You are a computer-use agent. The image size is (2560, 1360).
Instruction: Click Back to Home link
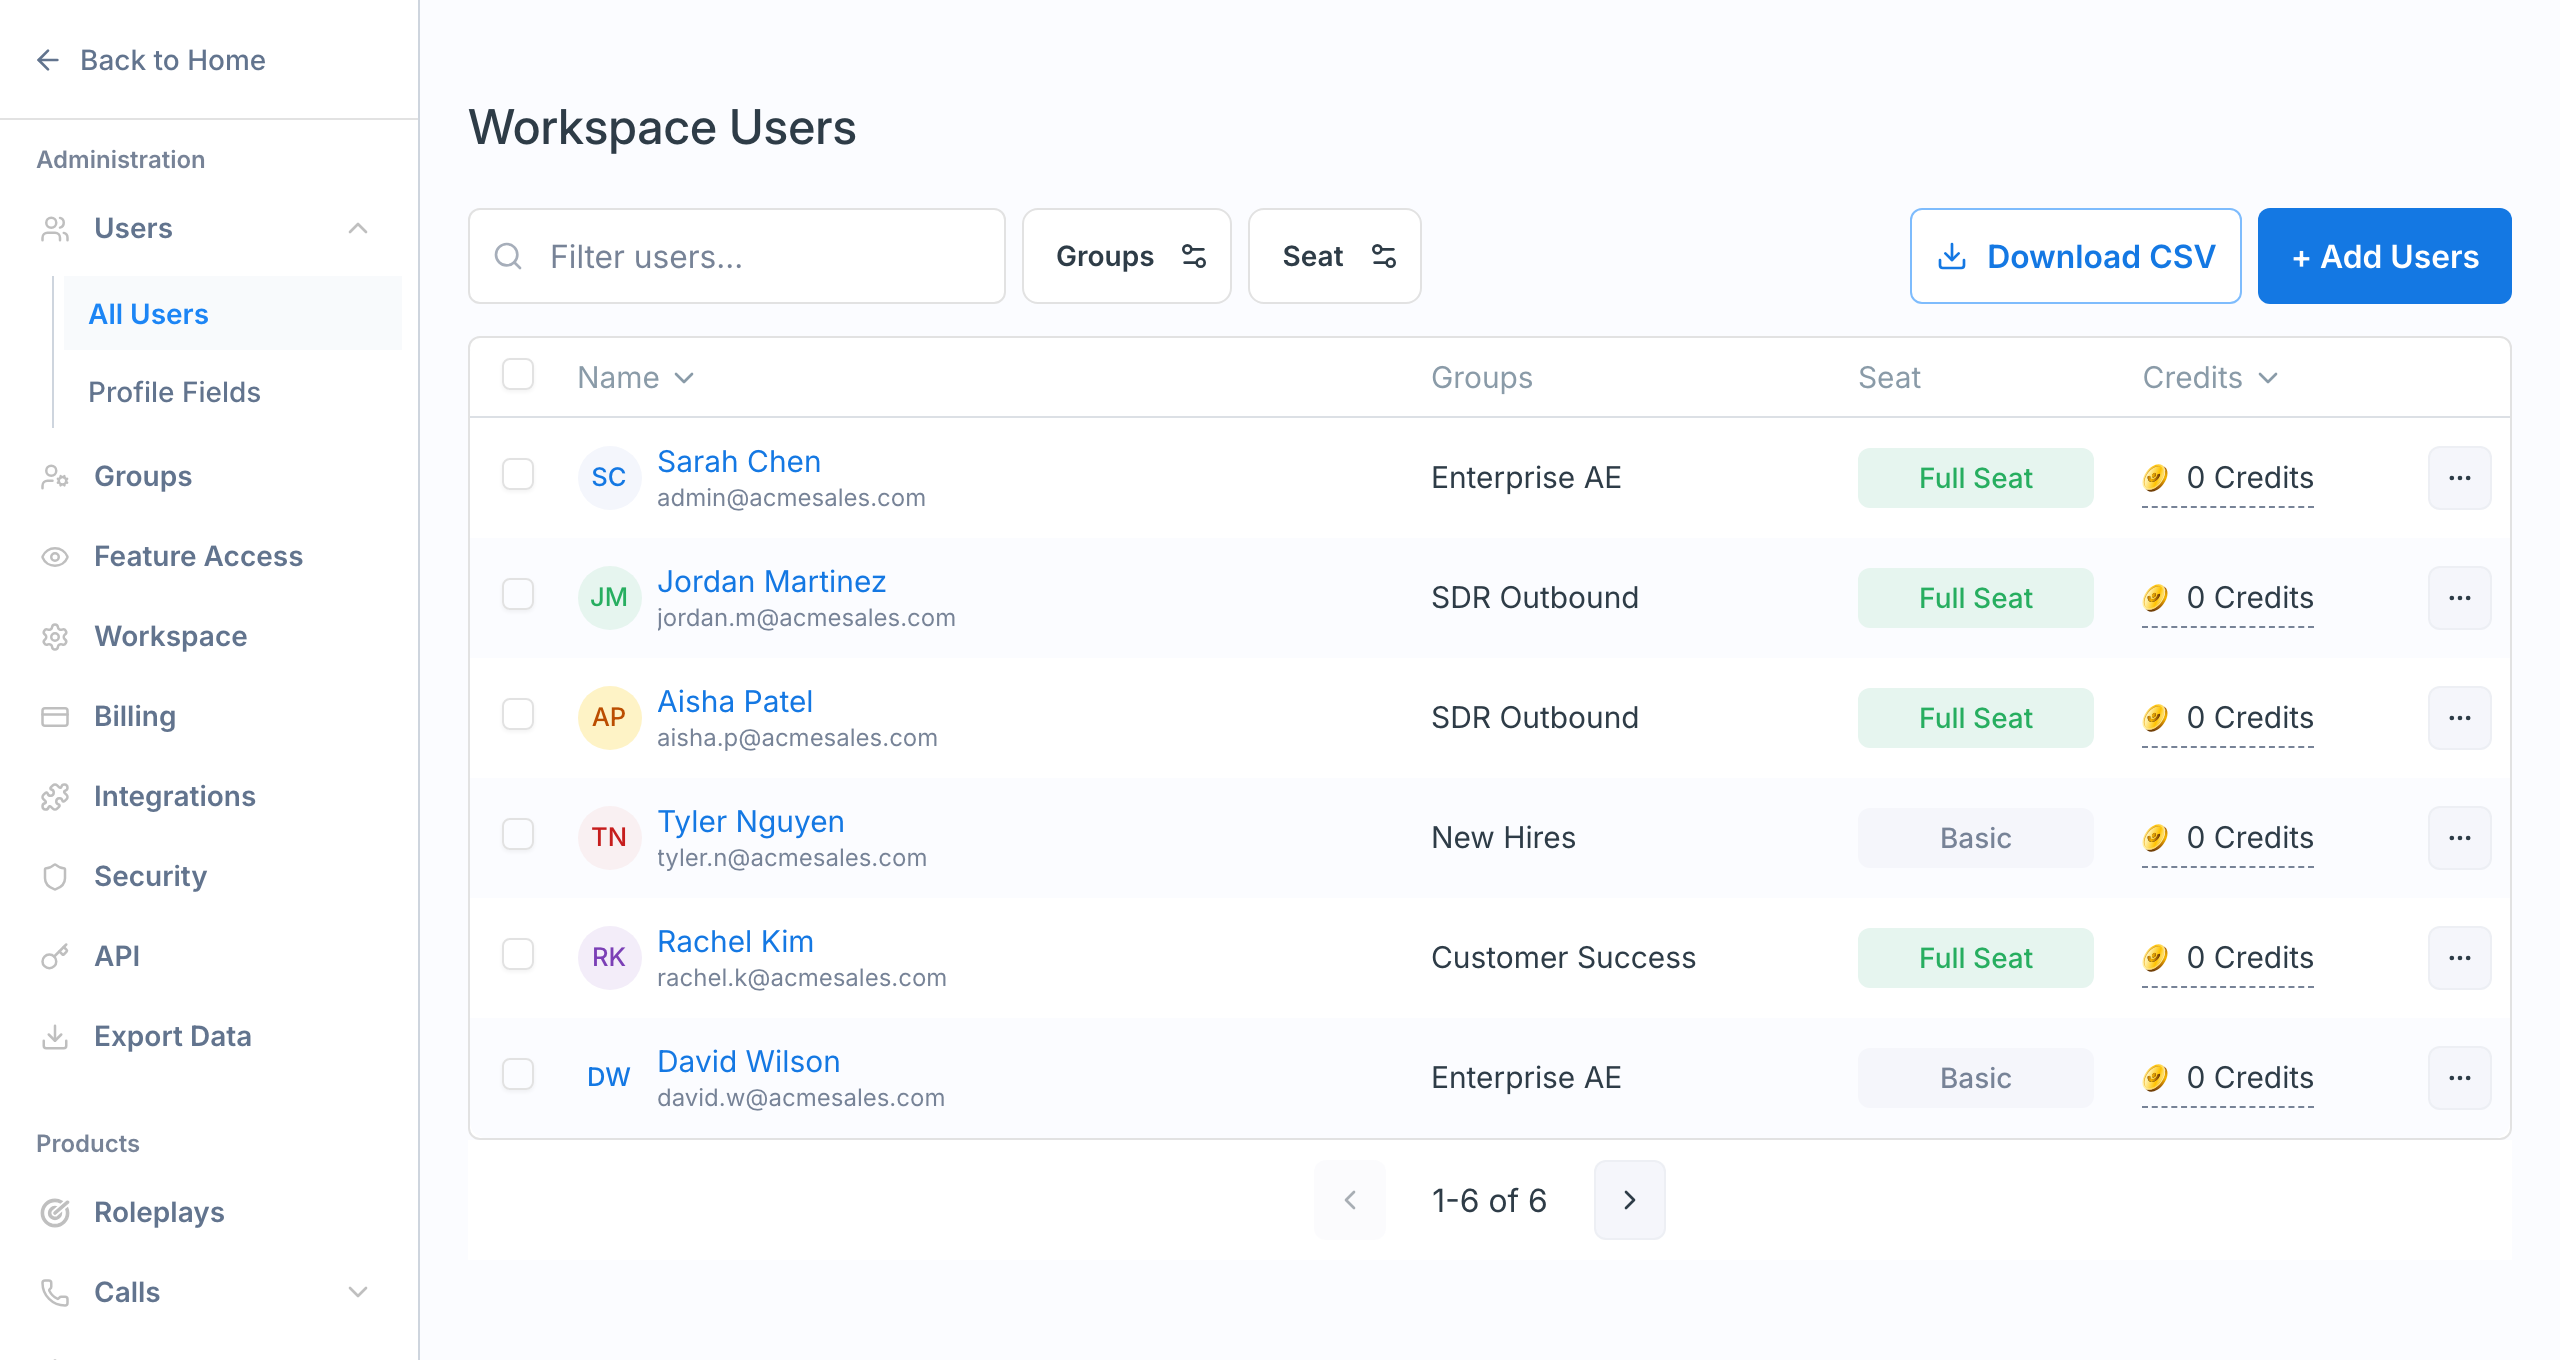click(x=151, y=60)
